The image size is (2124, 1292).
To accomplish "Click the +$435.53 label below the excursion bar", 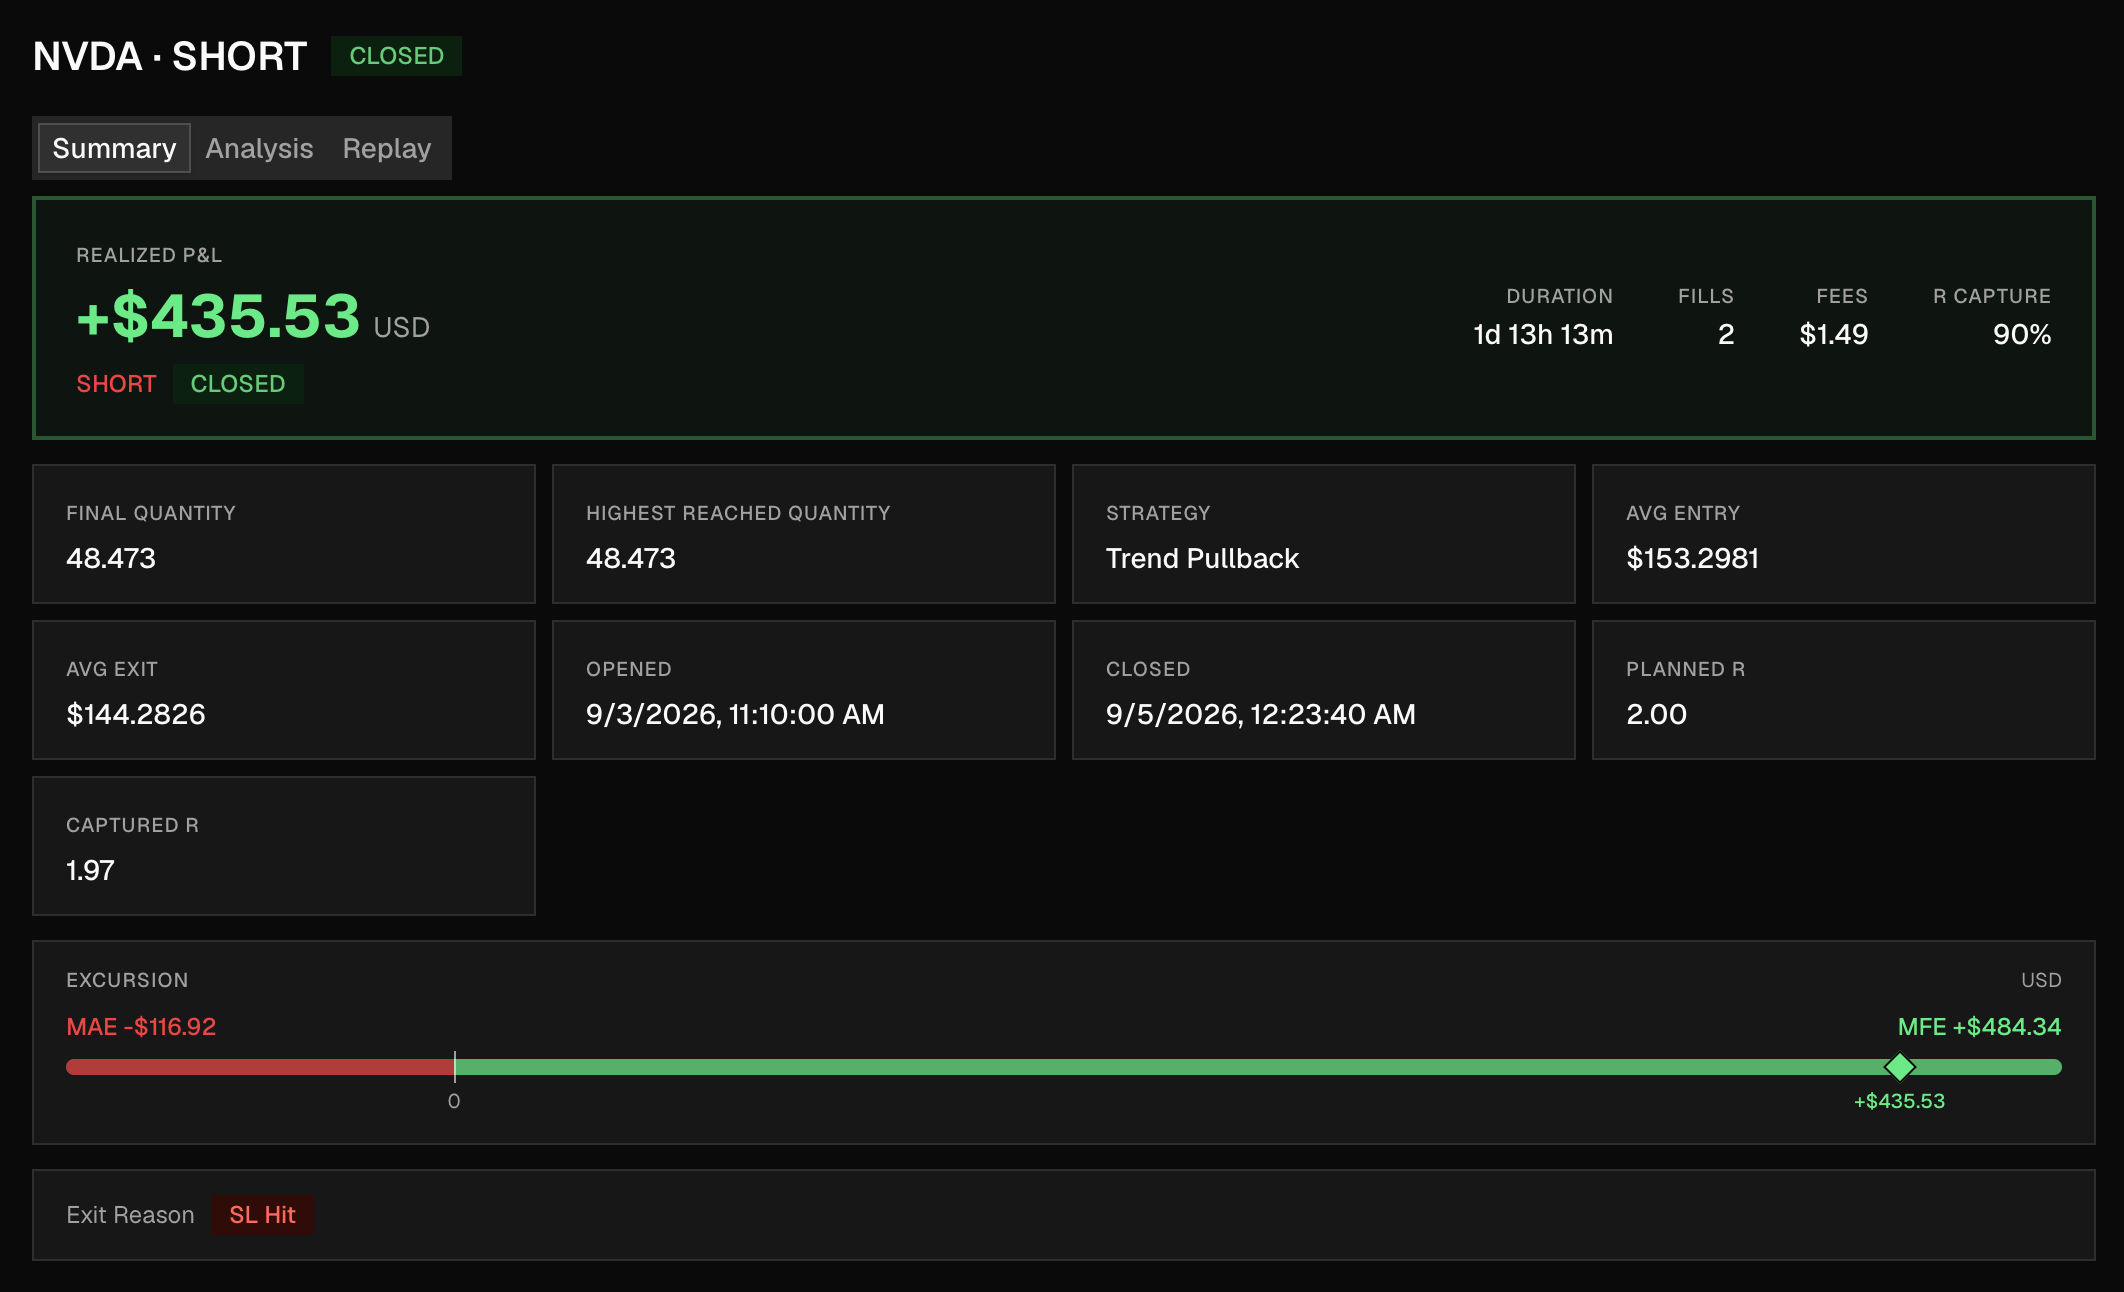I will click(x=1899, y=1101).
